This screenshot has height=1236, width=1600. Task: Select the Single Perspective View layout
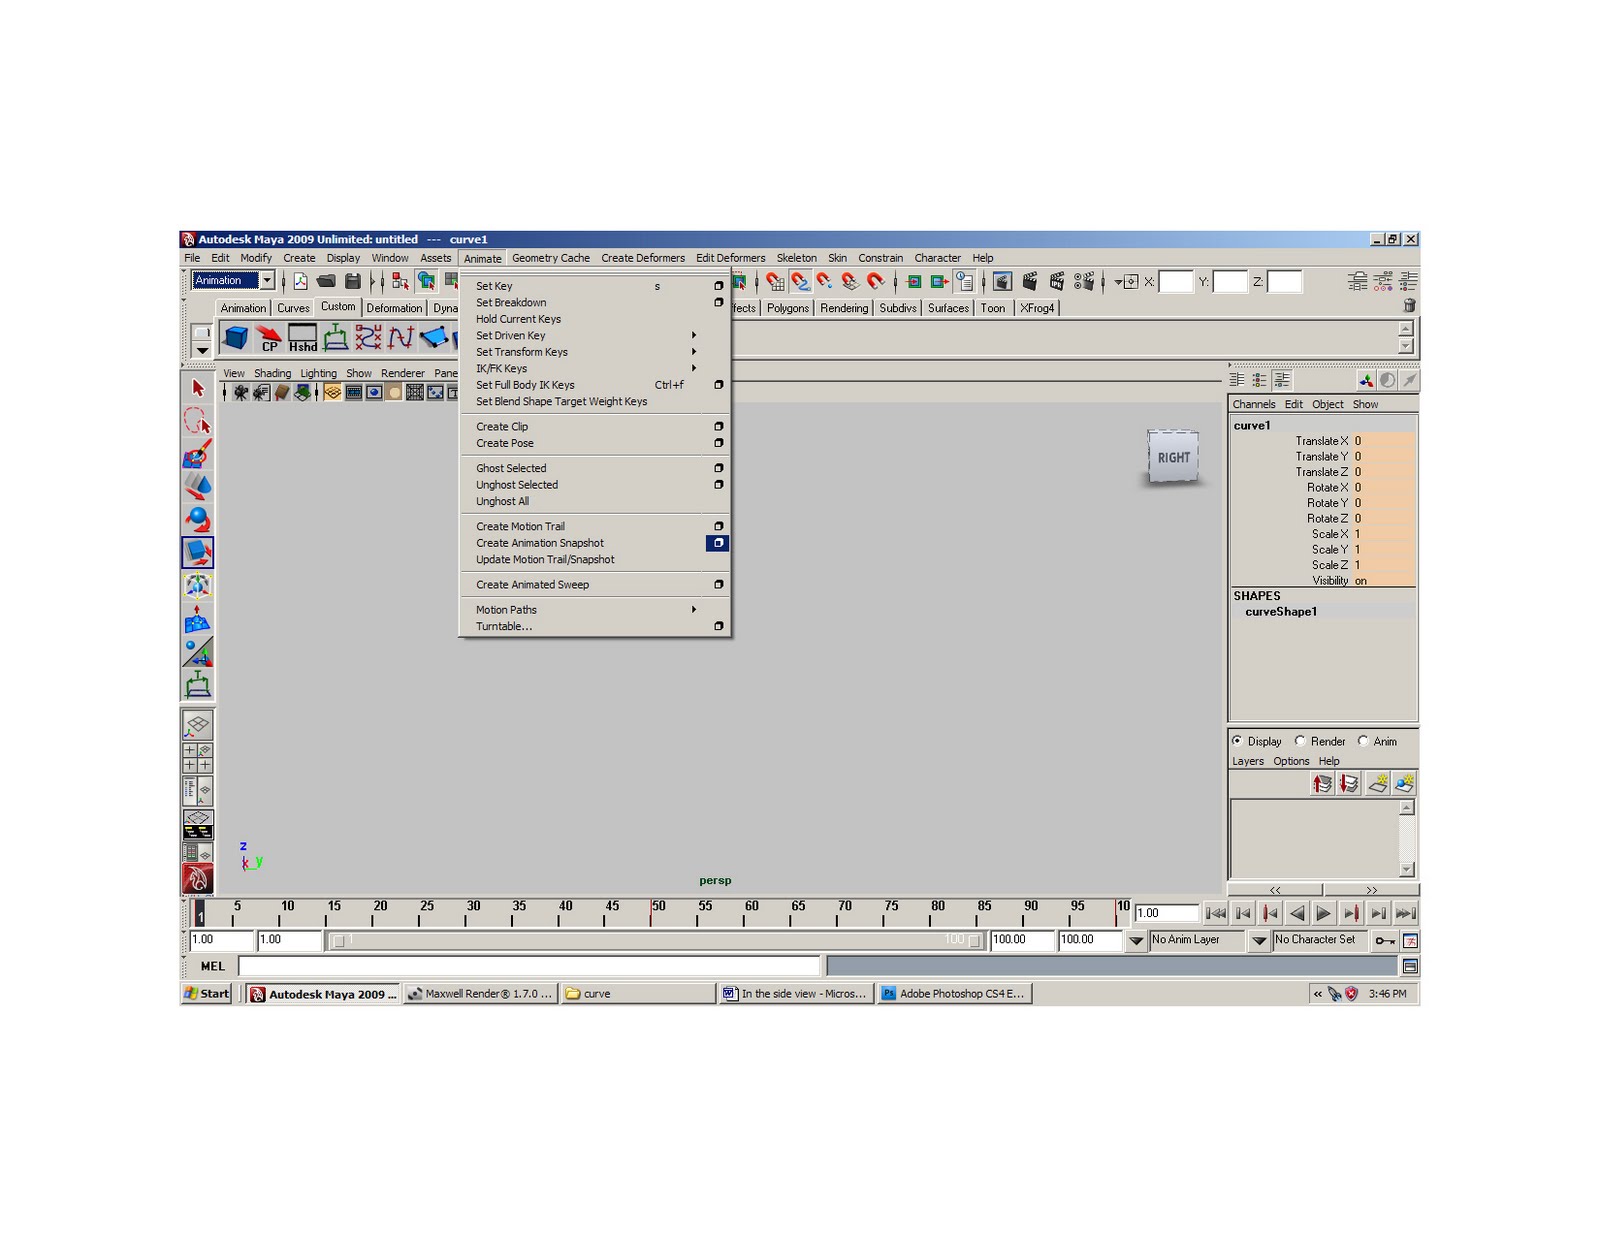pos(197,724)
